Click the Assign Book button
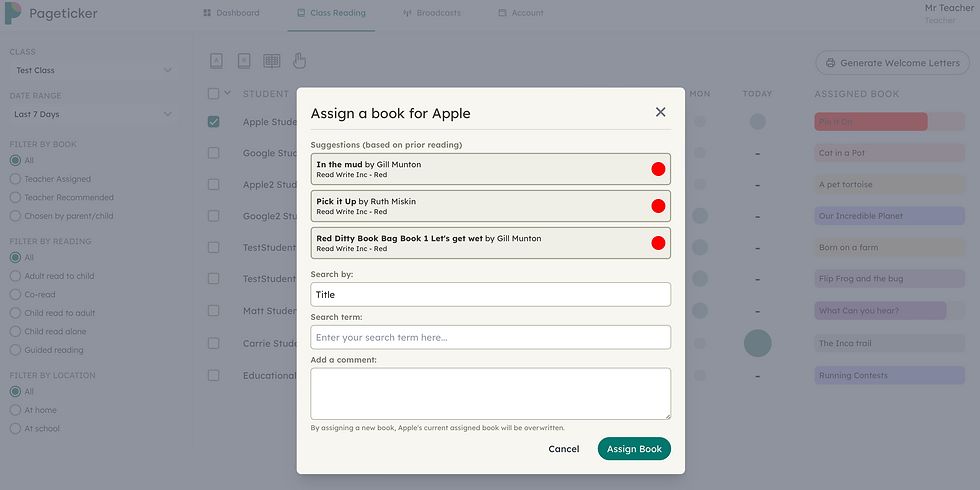Screen dimensions: 980x490 pyautogui.click(x=634, y=449)
